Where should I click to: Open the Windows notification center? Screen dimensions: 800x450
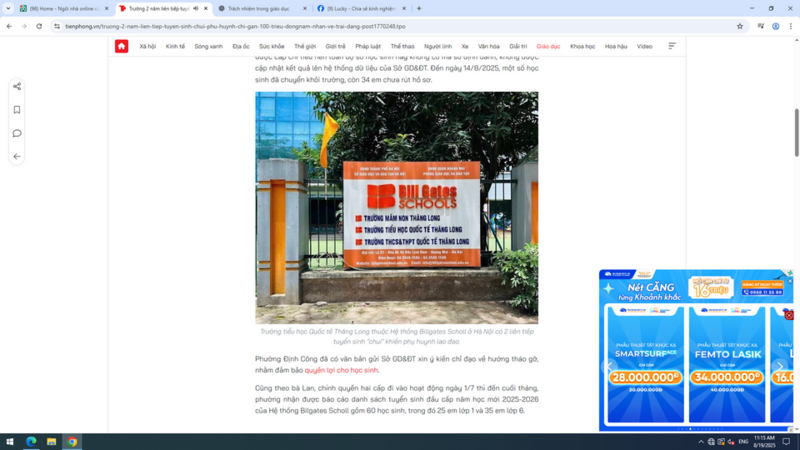pos(786,442)
